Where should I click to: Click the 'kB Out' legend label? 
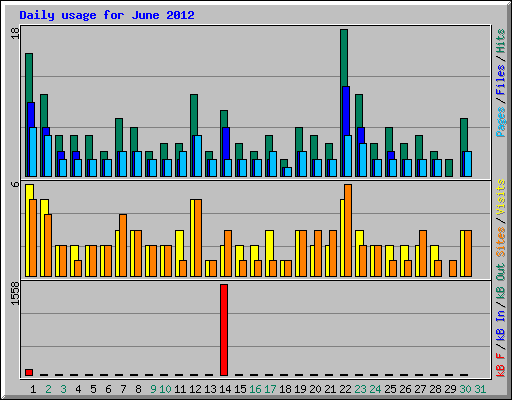coord(501,282)
